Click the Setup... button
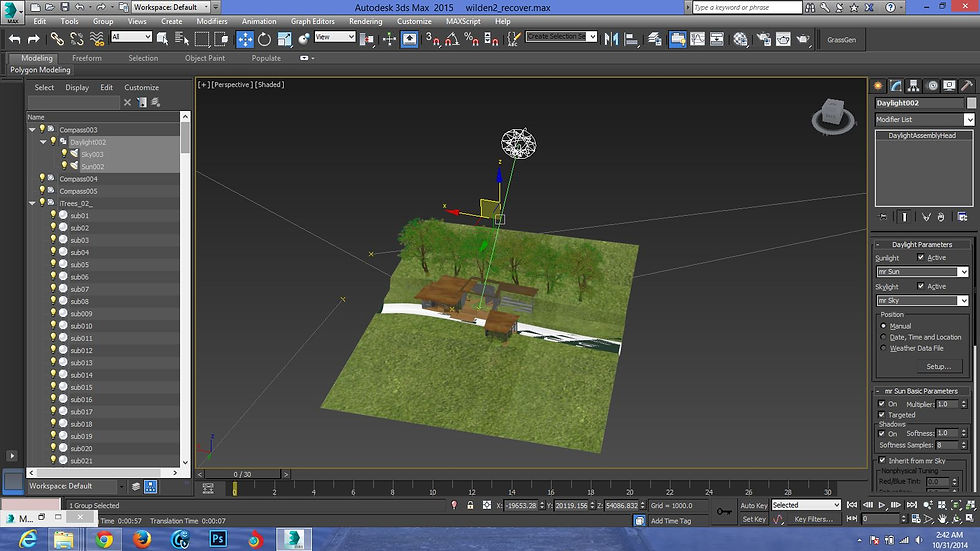The width and height of the screenshot is (980, 551). [x=937, y=367]
